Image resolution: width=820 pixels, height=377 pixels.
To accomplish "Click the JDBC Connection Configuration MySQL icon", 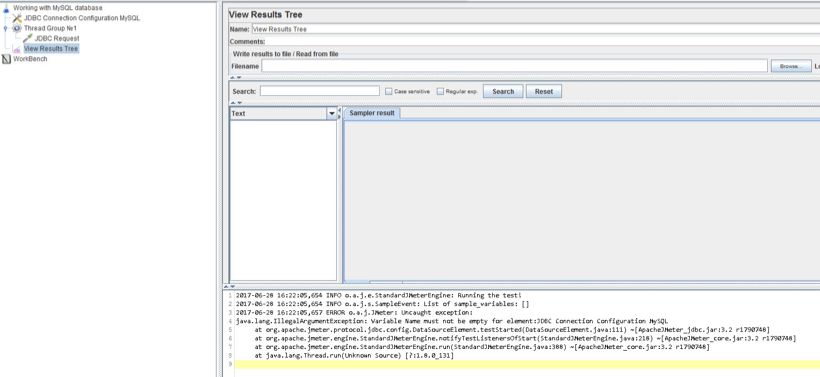I will pyautogui.click(x=17, y=18).
